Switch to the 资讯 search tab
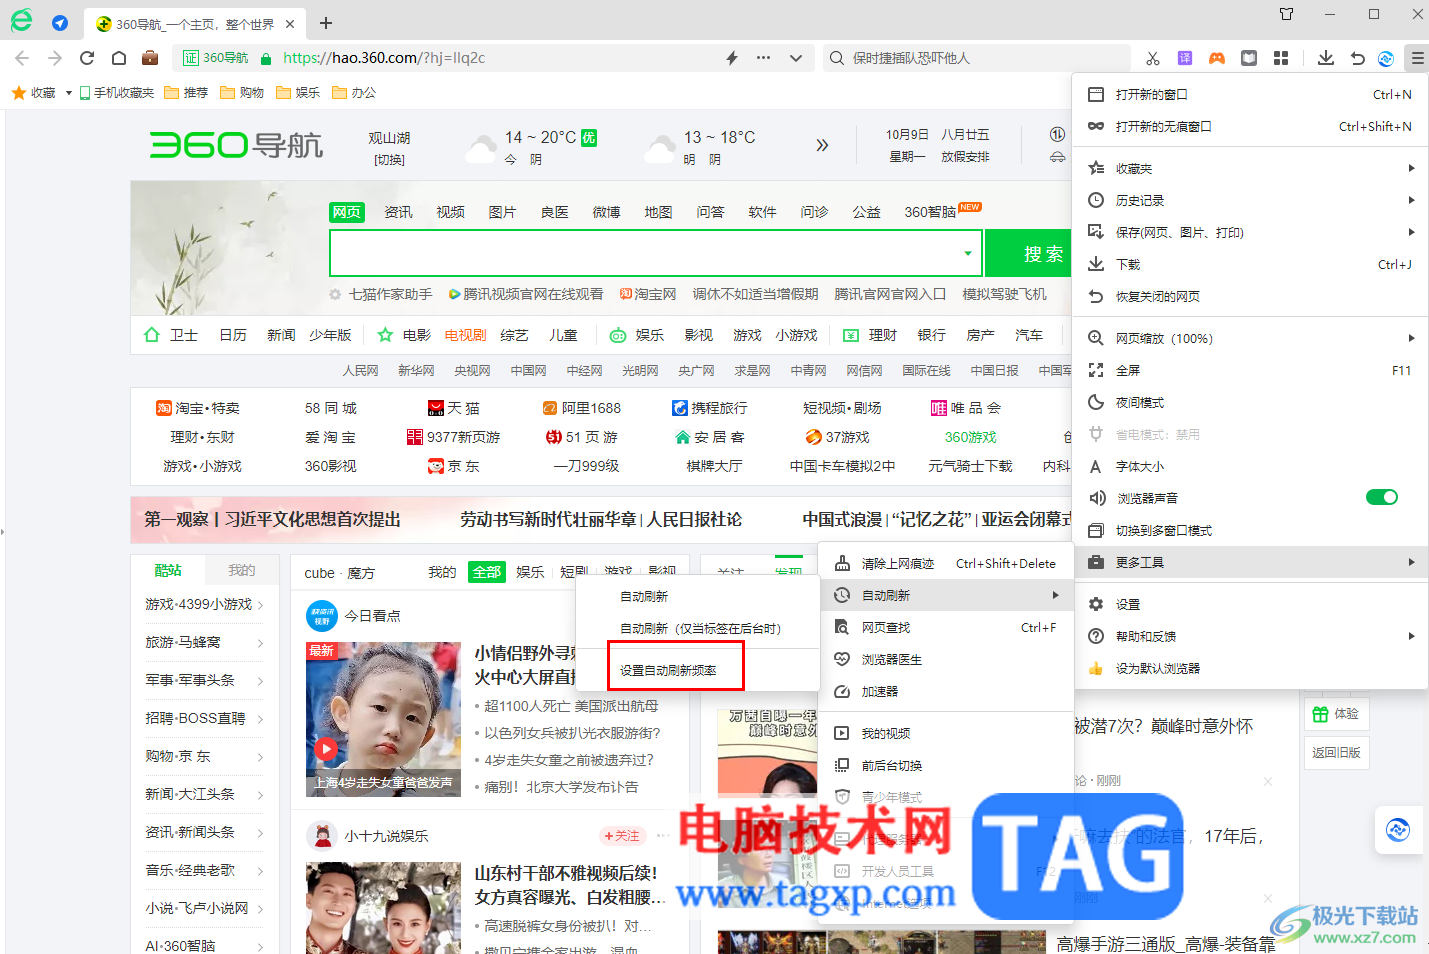 (398, 212)
